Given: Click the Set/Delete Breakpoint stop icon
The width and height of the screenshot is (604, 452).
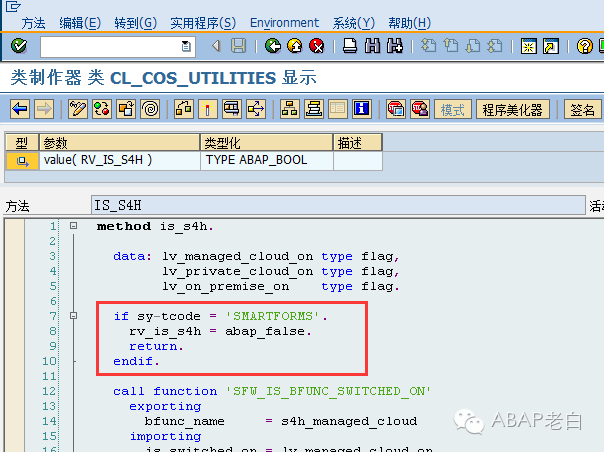Looking at the screenshot, I should click(x=396, y=109).
